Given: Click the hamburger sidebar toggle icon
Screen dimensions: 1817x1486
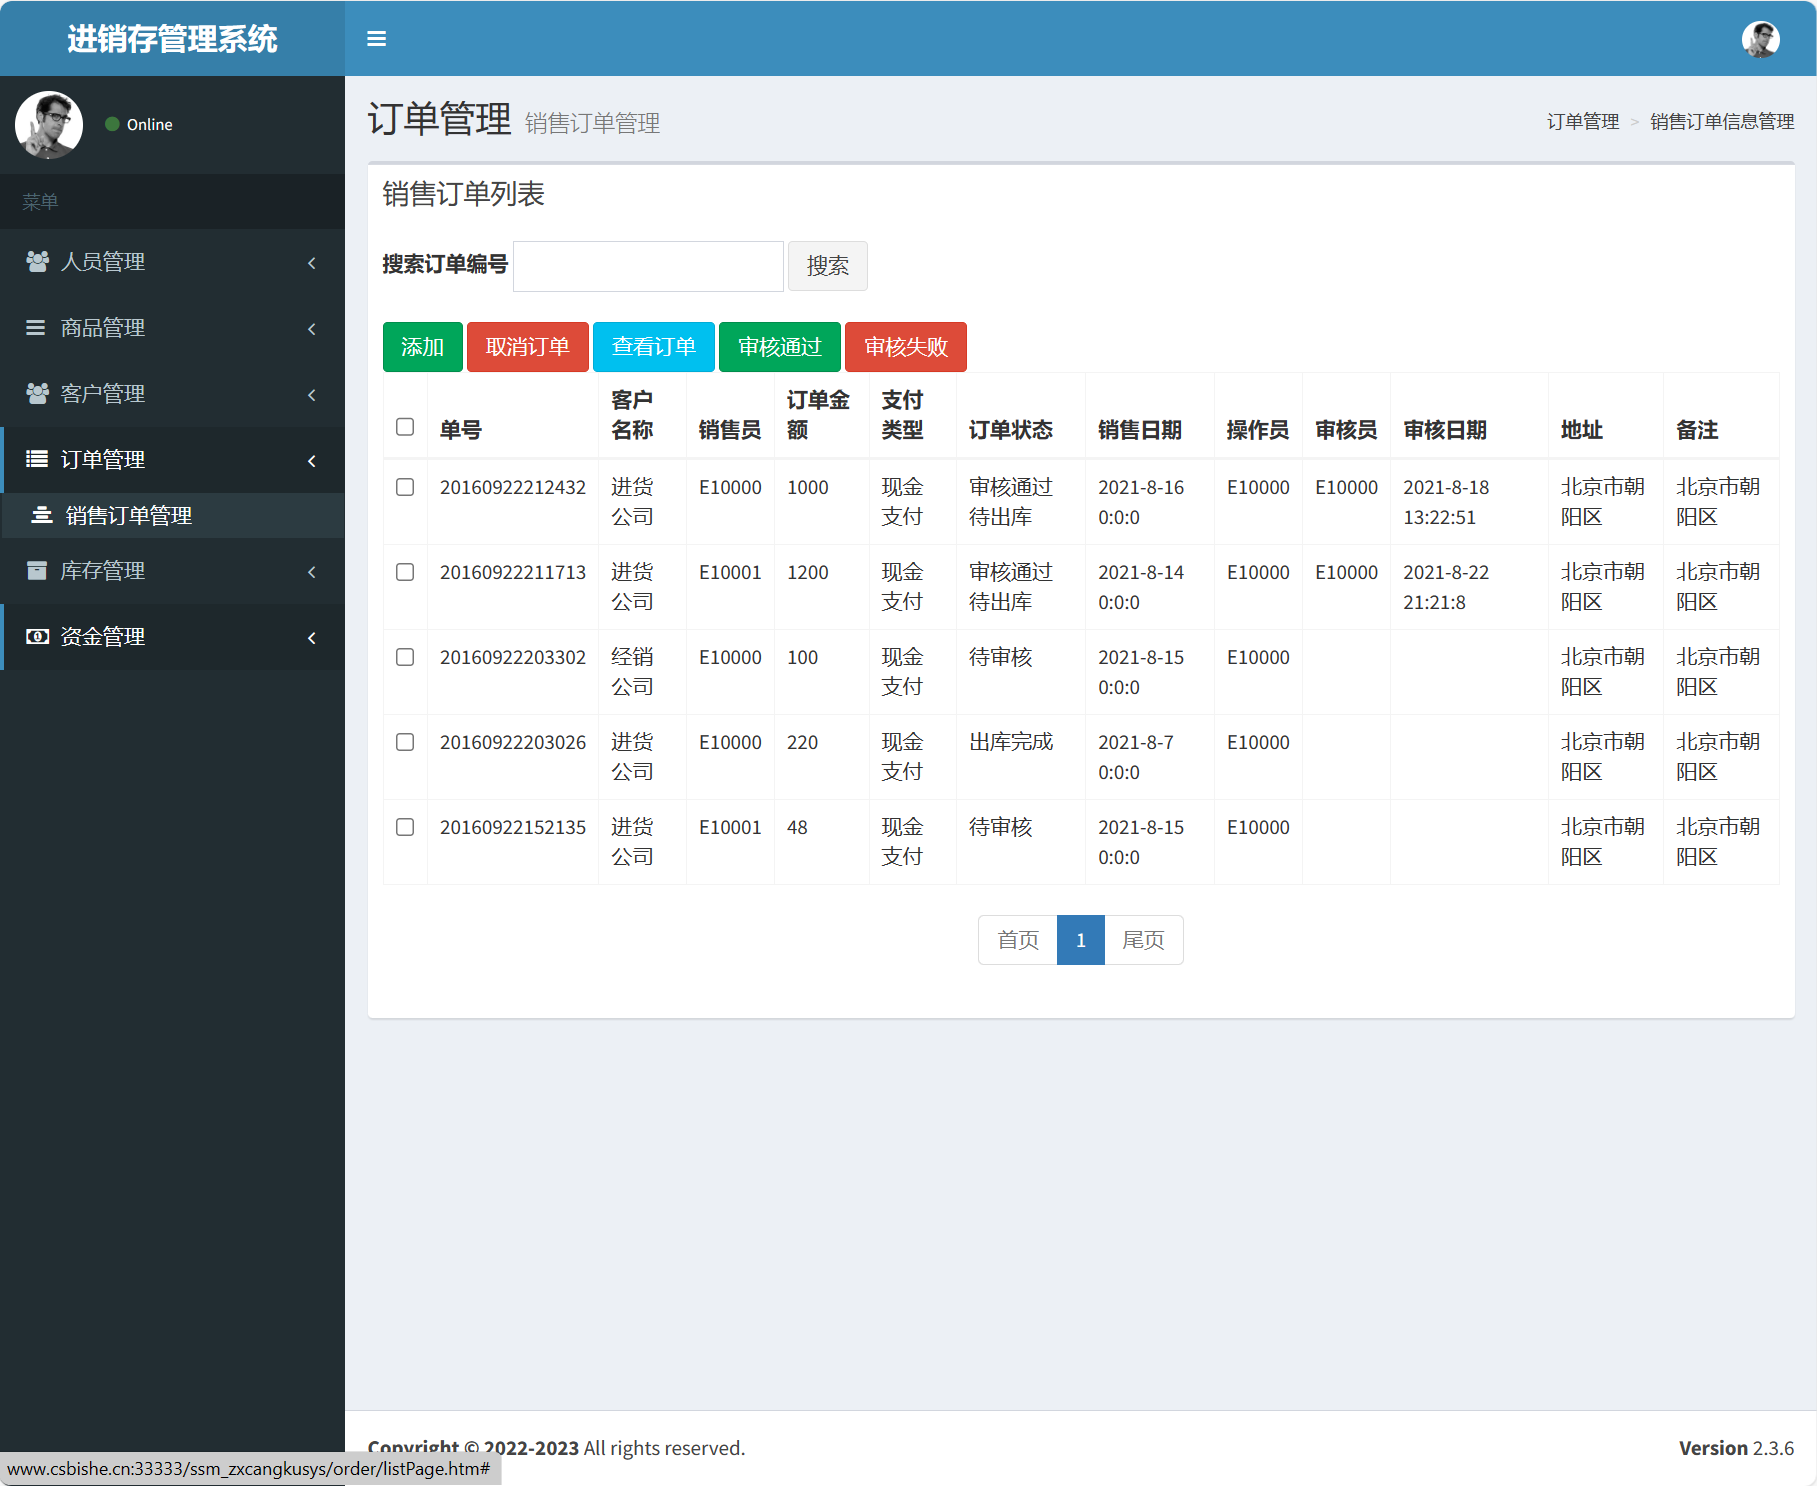Looking at the screenshot, I should point(376,39).
